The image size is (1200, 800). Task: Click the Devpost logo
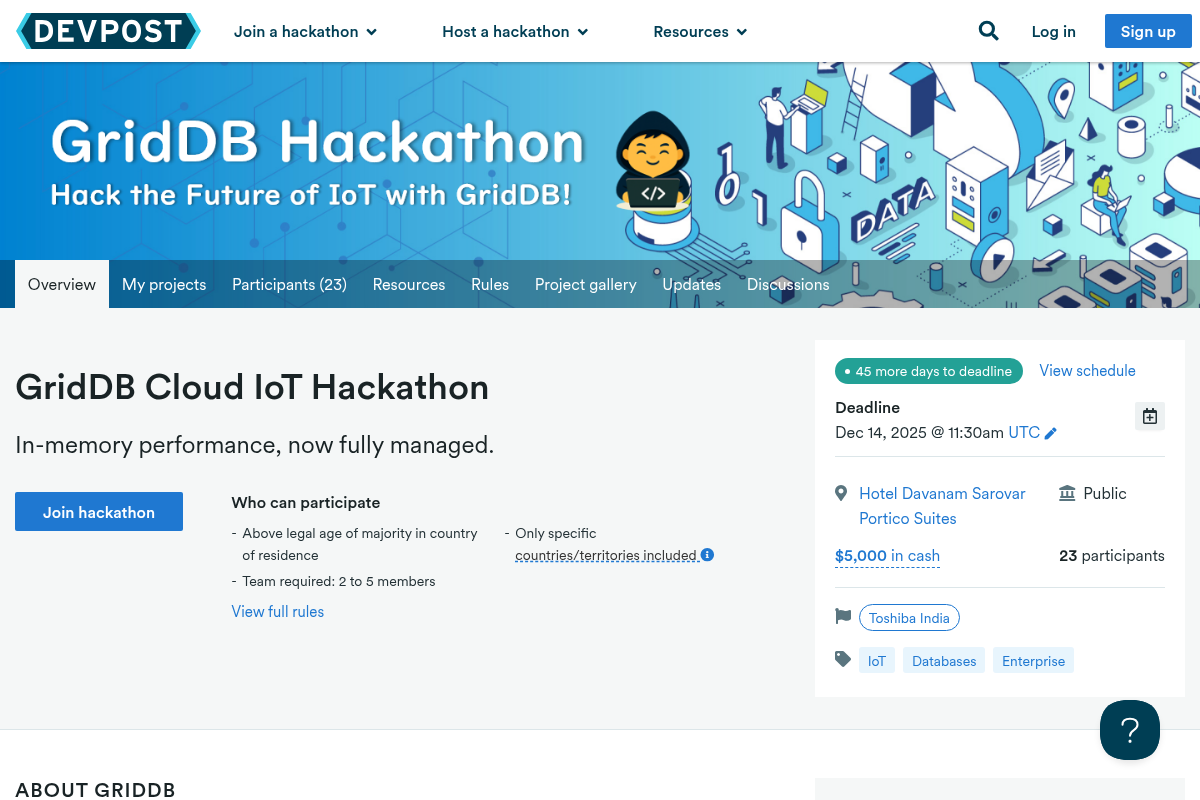point(108,31)
